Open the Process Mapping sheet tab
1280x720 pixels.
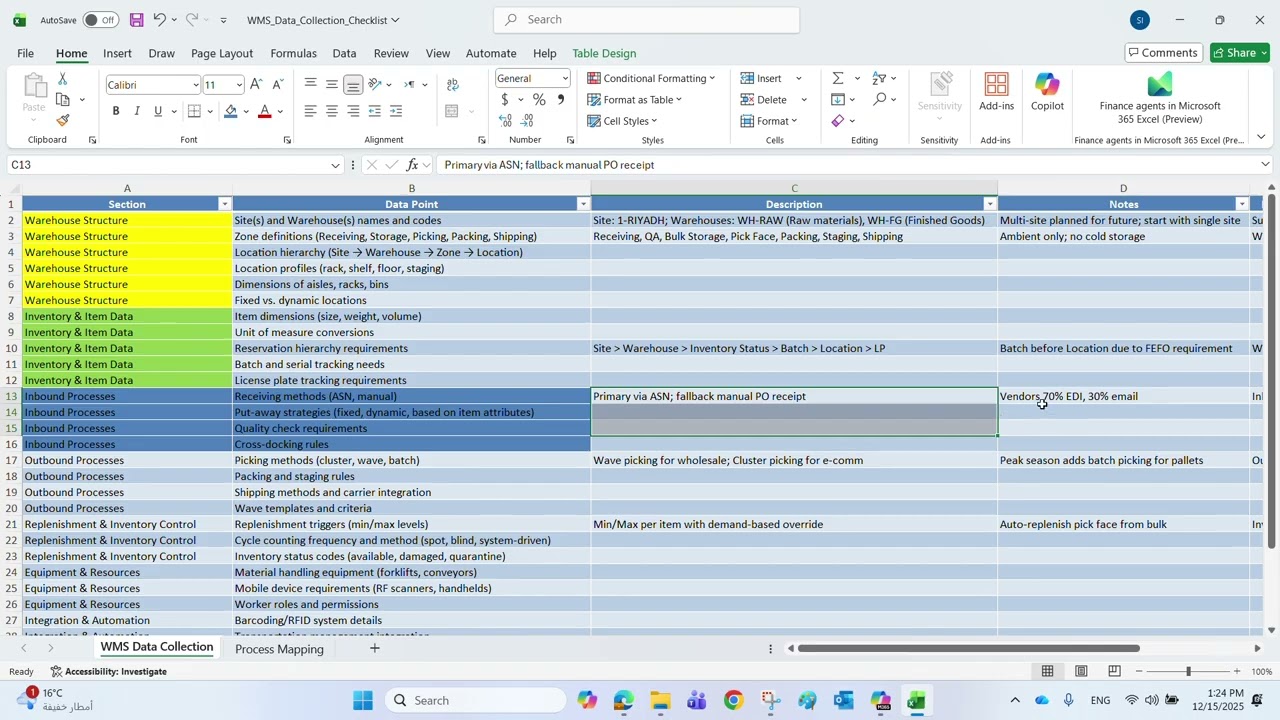tap(279, 649)
